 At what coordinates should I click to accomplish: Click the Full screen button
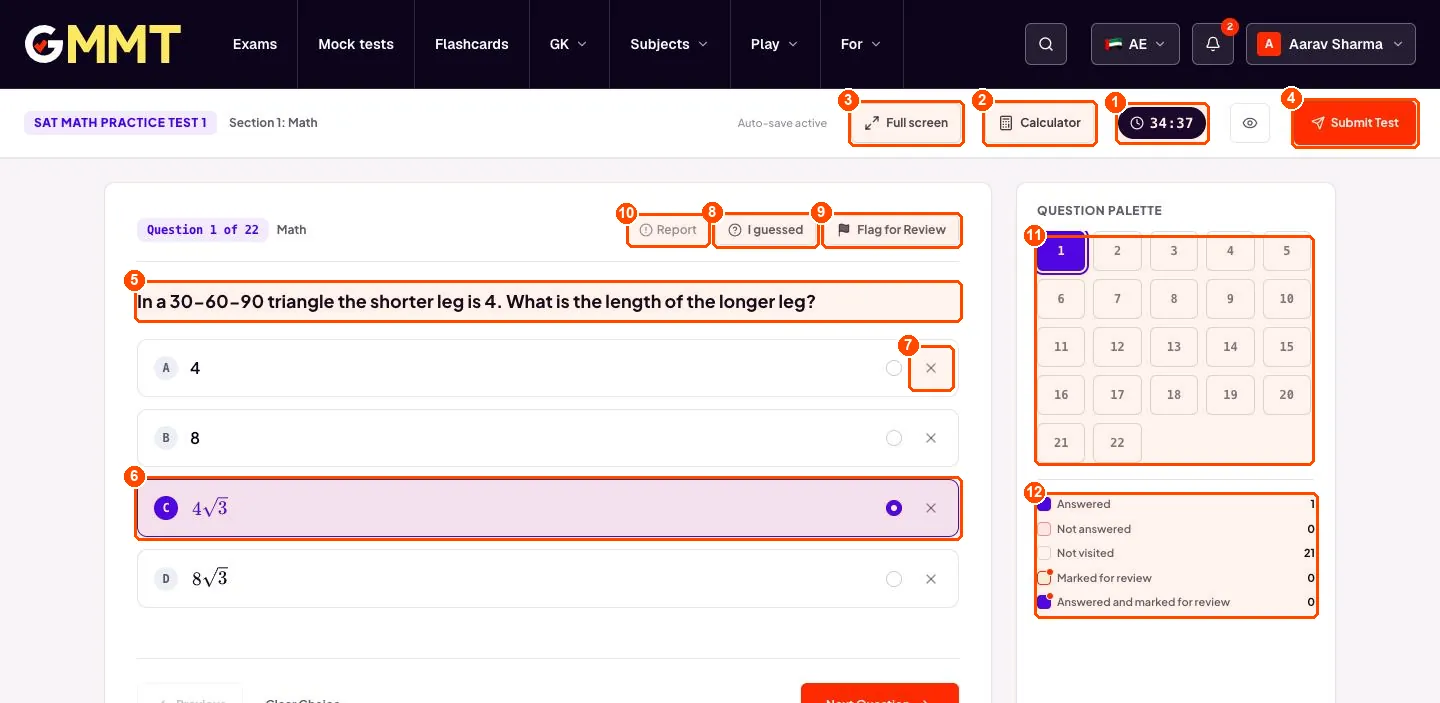(x=906, y=123)
